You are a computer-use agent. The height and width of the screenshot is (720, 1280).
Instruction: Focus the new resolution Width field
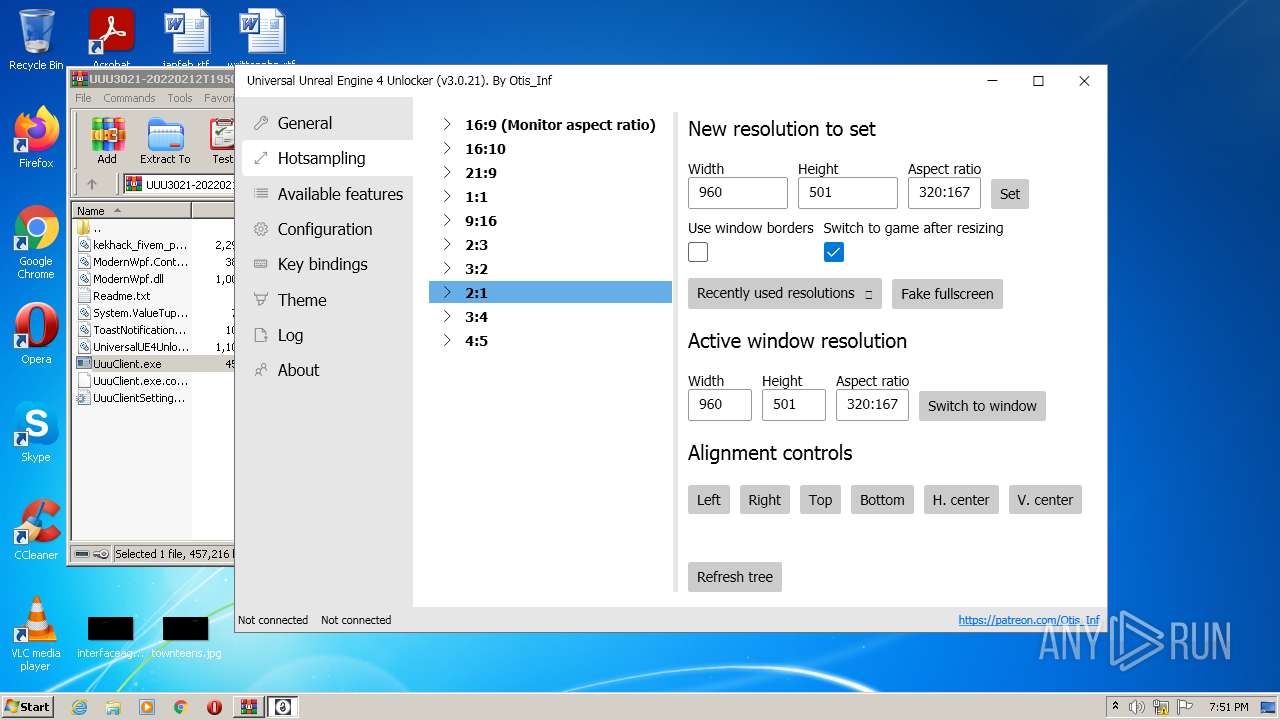tap(738, 193)
